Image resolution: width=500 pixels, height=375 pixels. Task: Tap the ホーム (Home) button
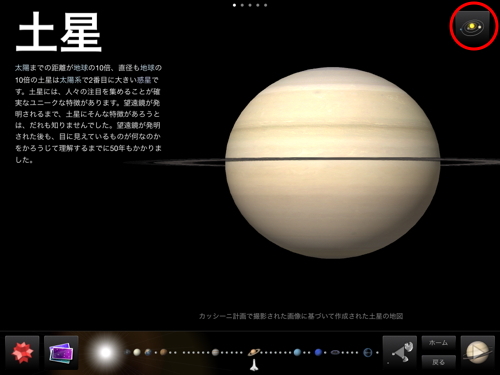[438, 343]
